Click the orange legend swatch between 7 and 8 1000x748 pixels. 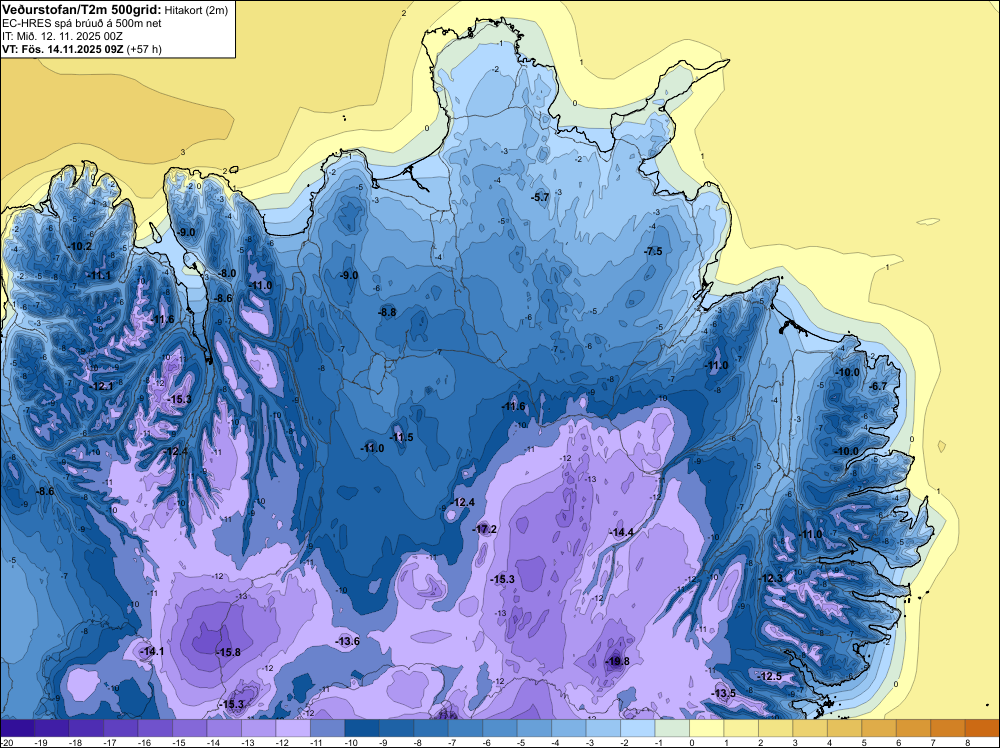949,728
